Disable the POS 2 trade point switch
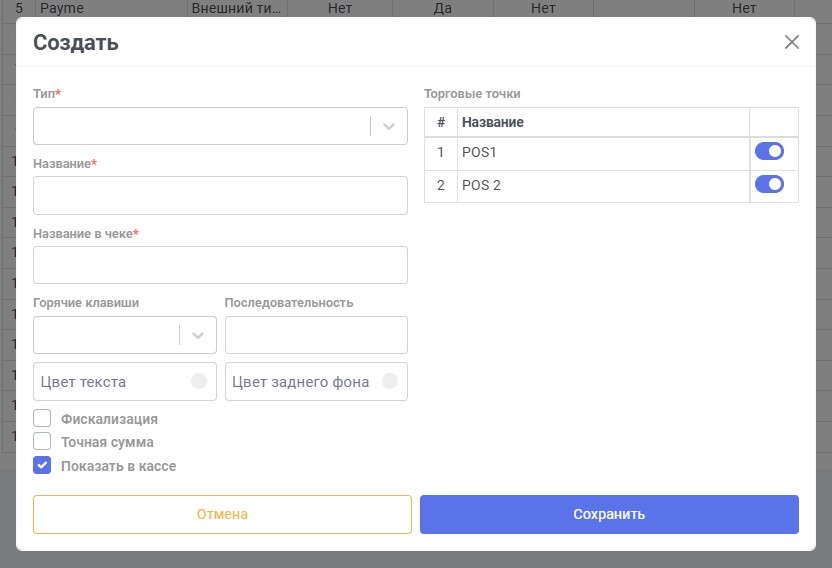The image size is (832, 568). [x=769, y=184]
